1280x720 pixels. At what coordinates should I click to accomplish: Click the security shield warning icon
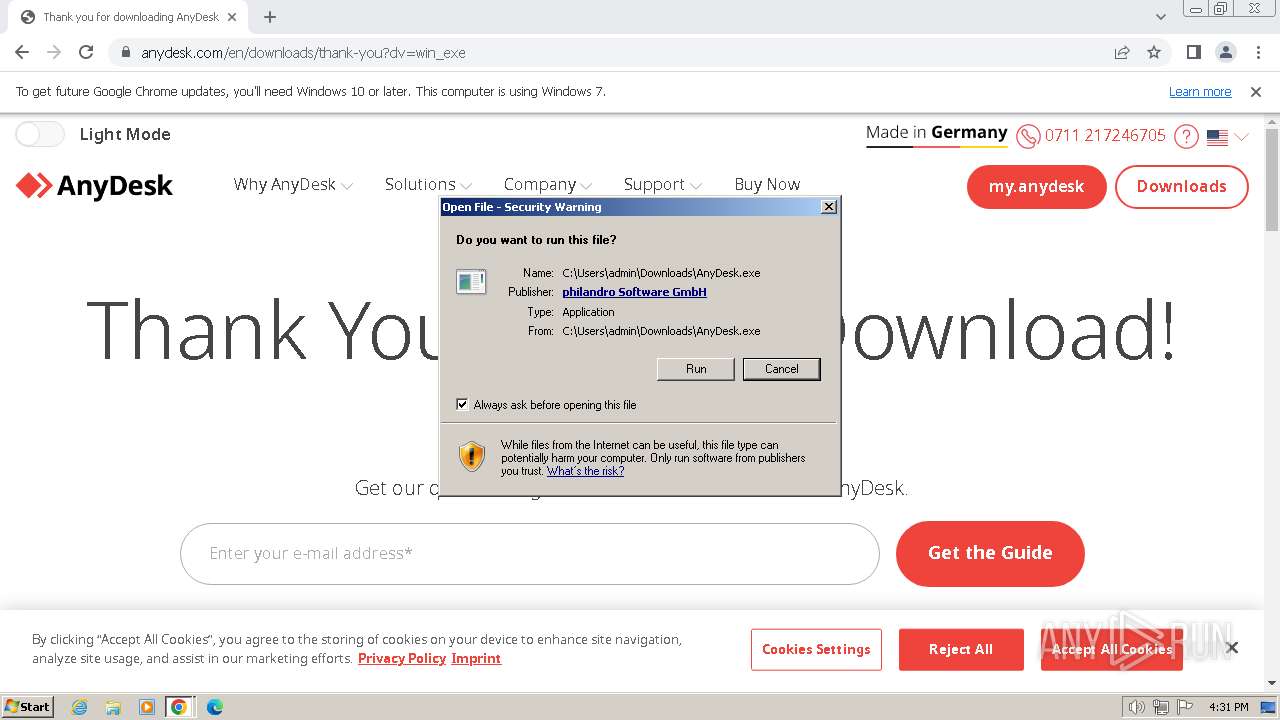[x=472, y=456]
